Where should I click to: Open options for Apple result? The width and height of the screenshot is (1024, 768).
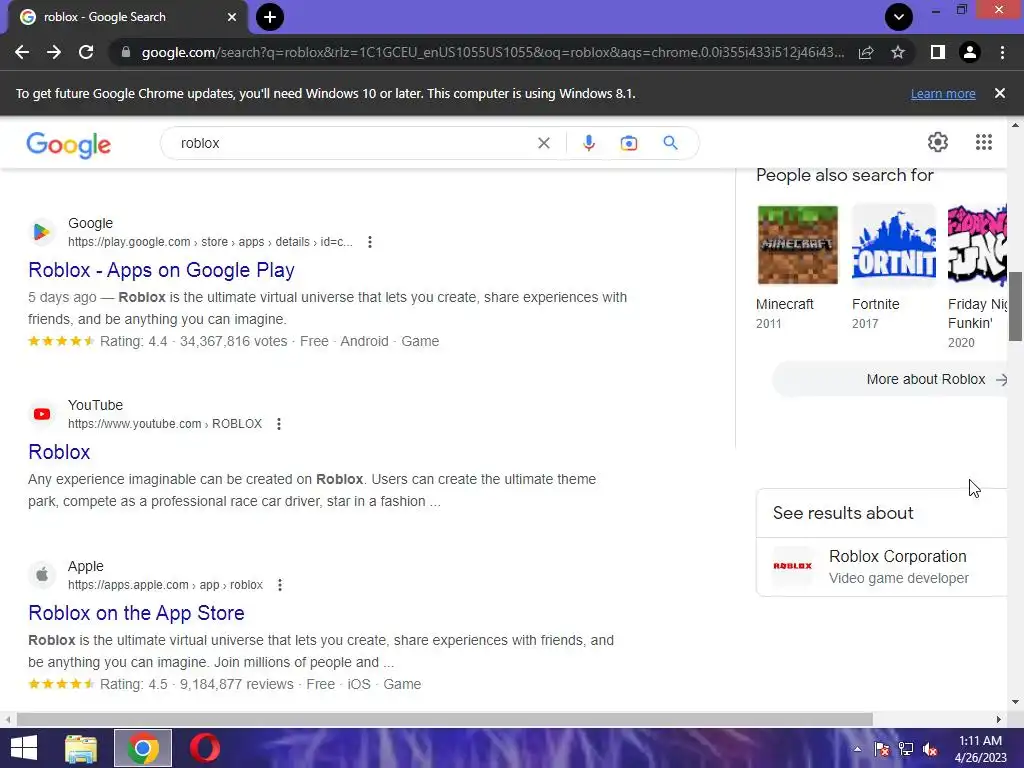[x=280, y=584]
